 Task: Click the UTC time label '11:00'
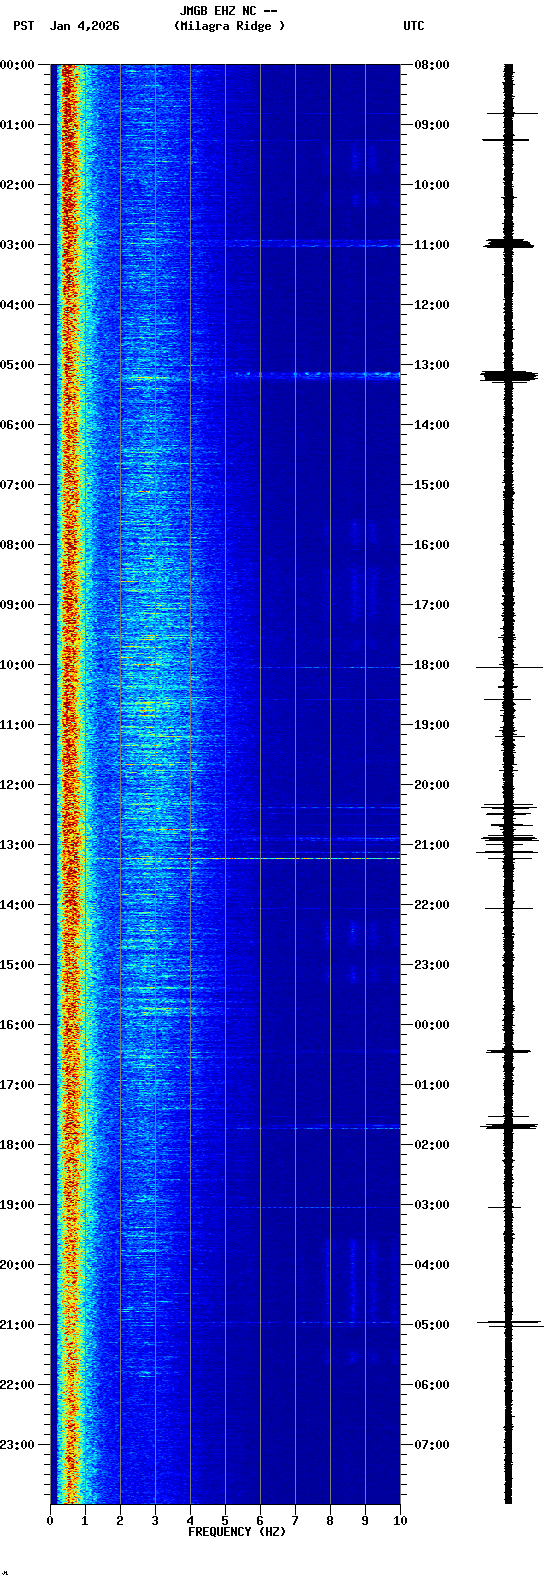click(432, 245)
